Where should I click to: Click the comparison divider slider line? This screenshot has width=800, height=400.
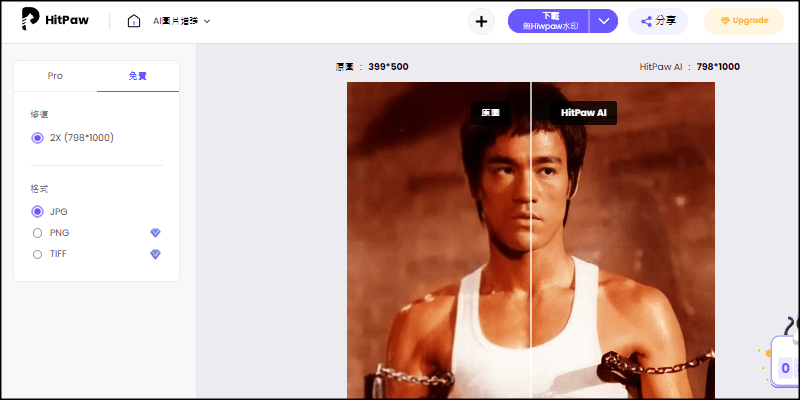coord(531,240)
